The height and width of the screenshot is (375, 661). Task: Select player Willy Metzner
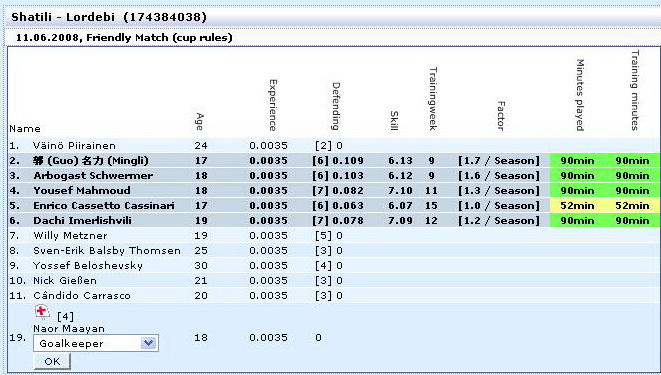(x=70, y=236)
